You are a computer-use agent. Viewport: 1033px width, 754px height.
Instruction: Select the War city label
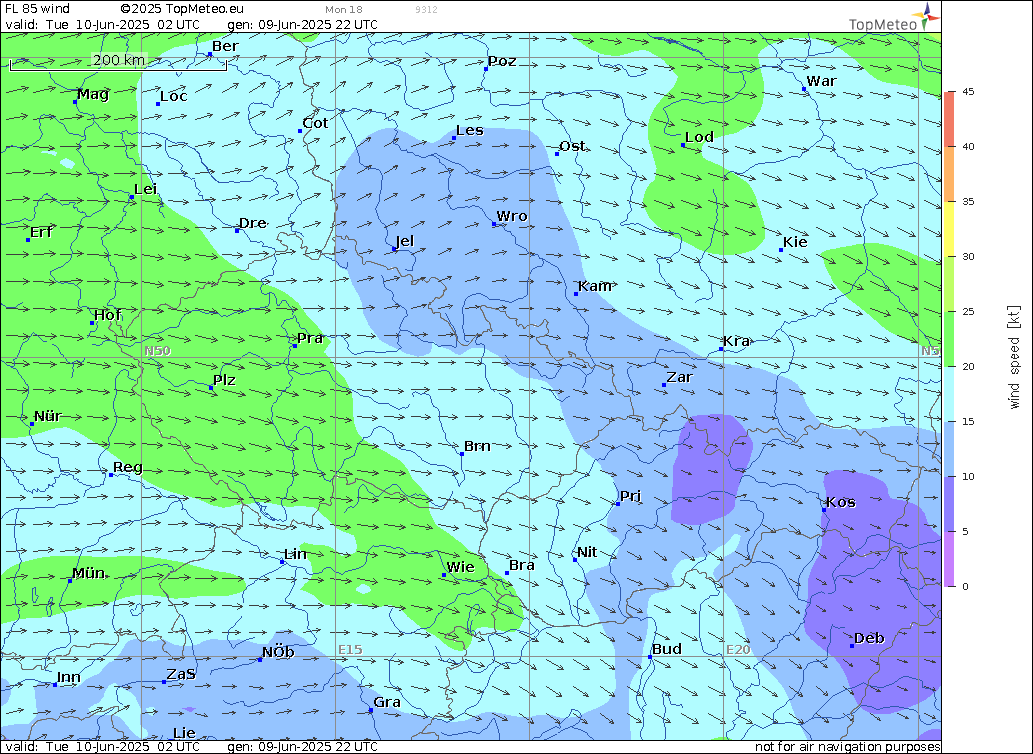(x=822, y=81)
